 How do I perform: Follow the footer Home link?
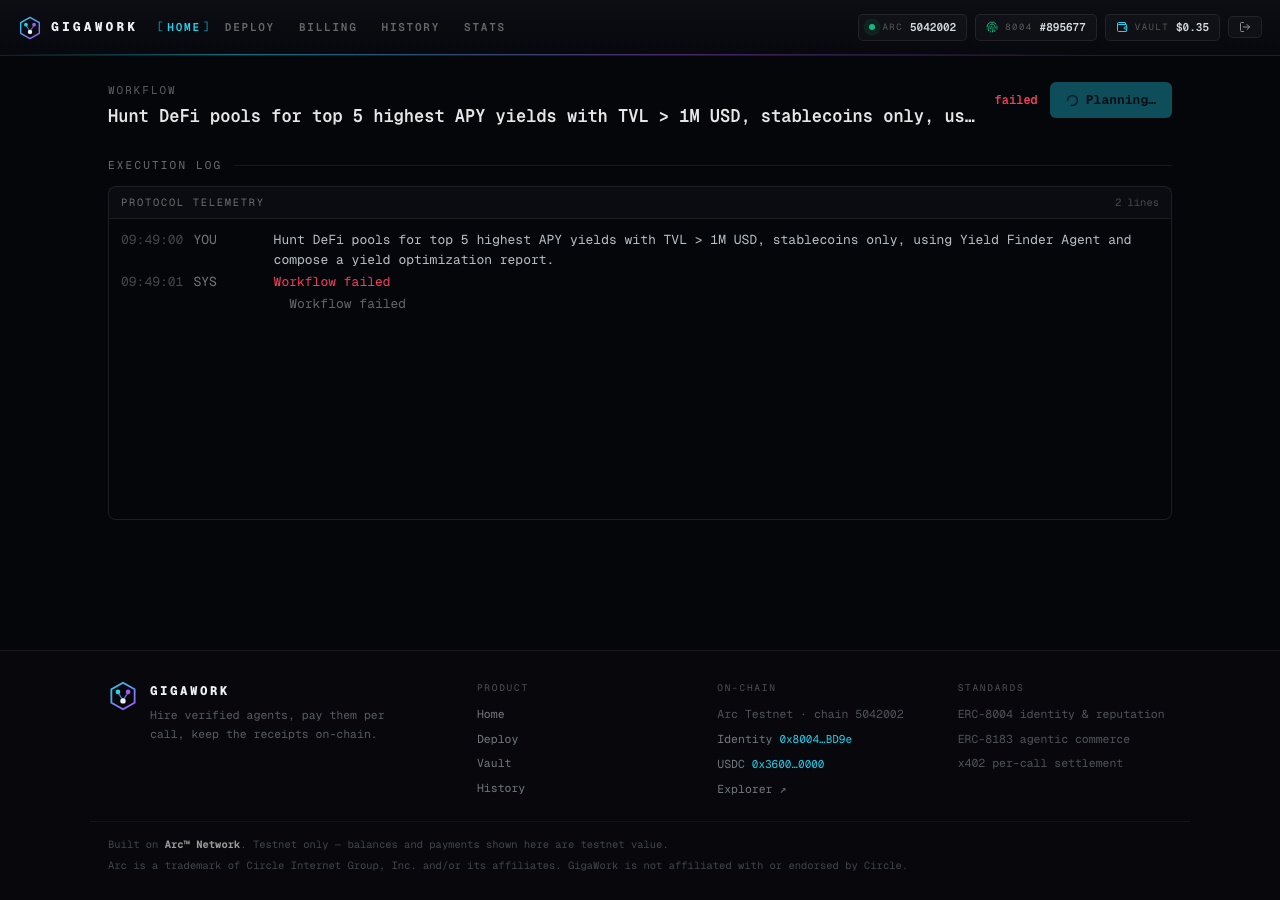[491, 715]
